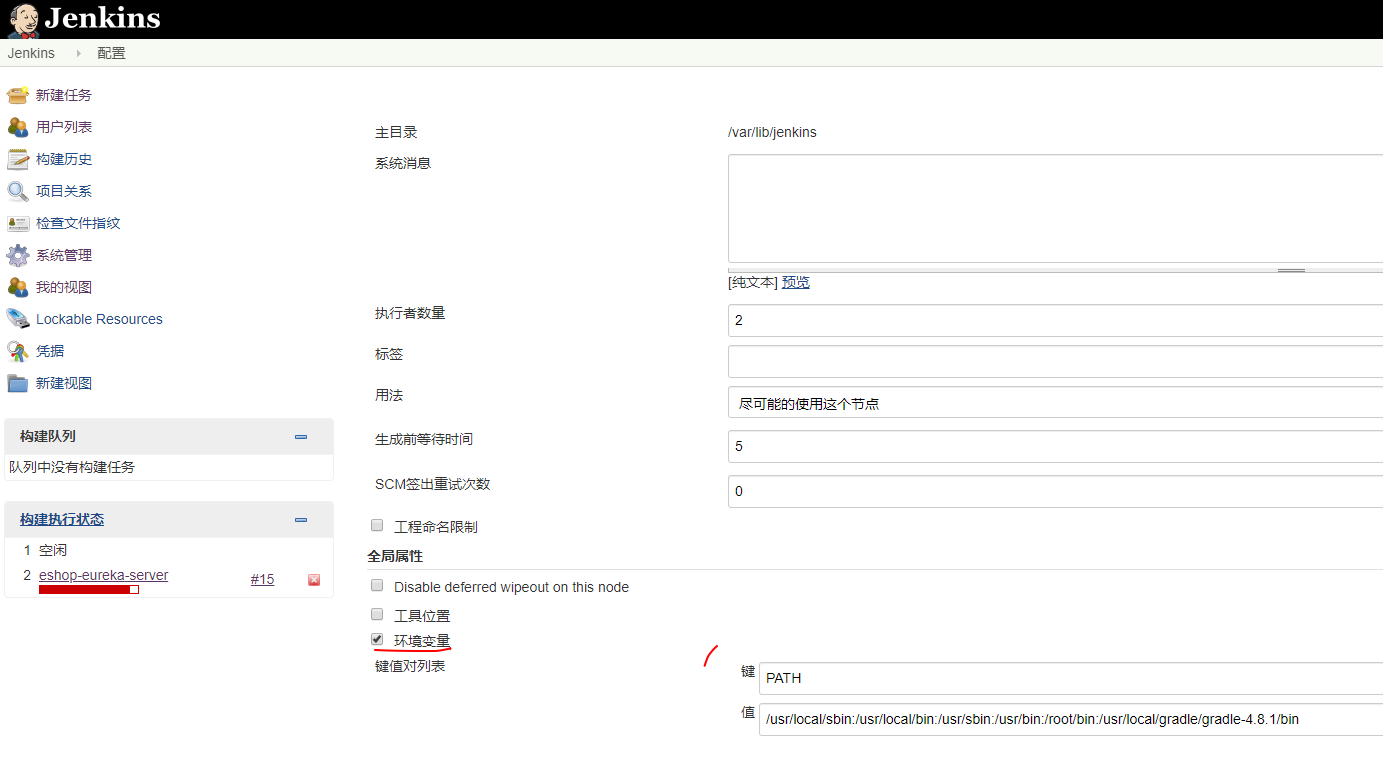The height and width of the screenshot is (766, 1383).
Task: Open build #15 link
Action: [262, 579]
